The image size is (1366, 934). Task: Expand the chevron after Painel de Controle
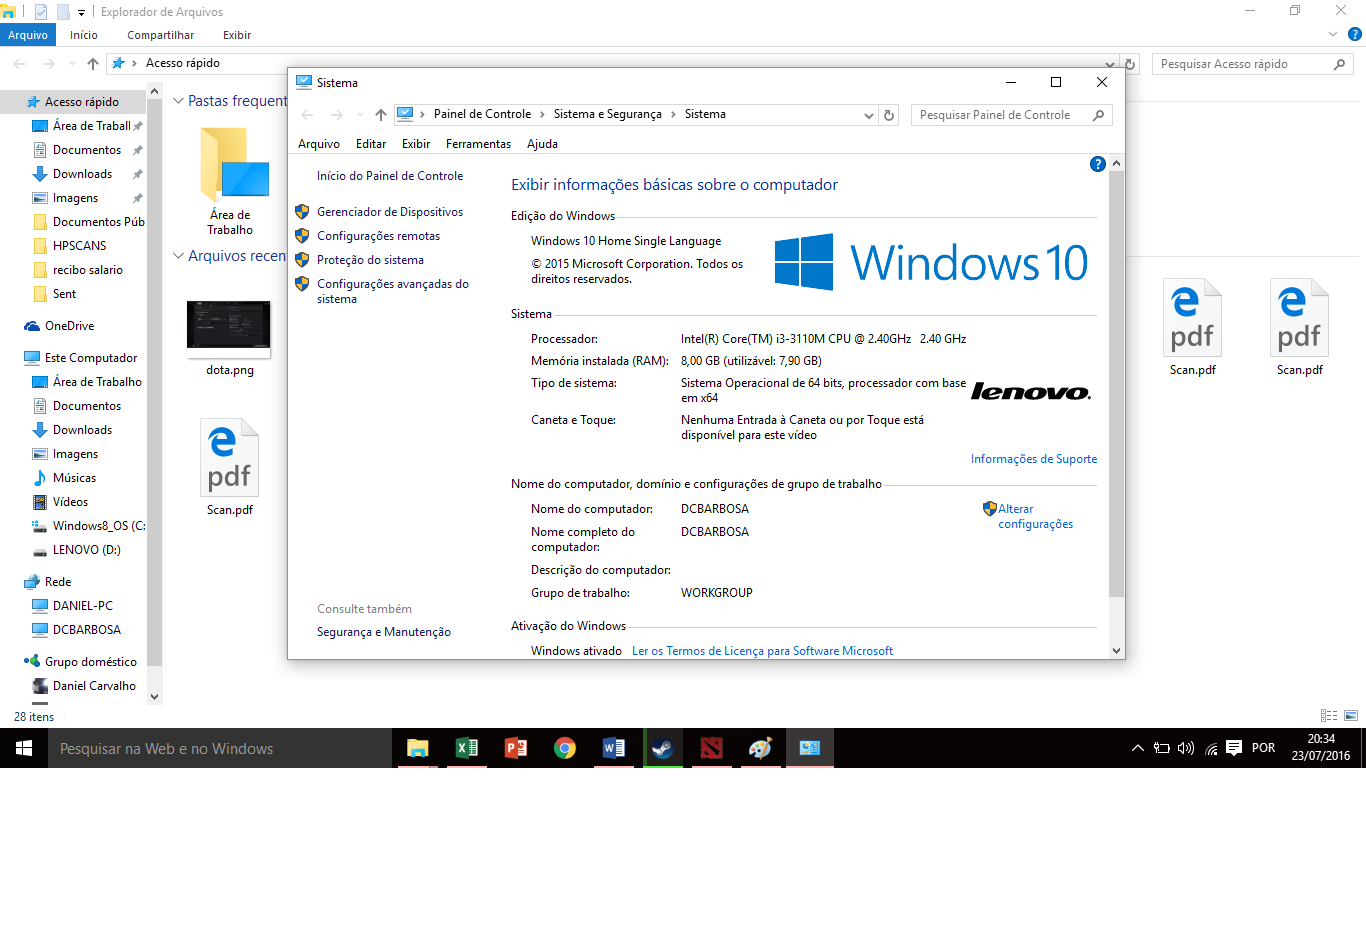pos(542,115)
